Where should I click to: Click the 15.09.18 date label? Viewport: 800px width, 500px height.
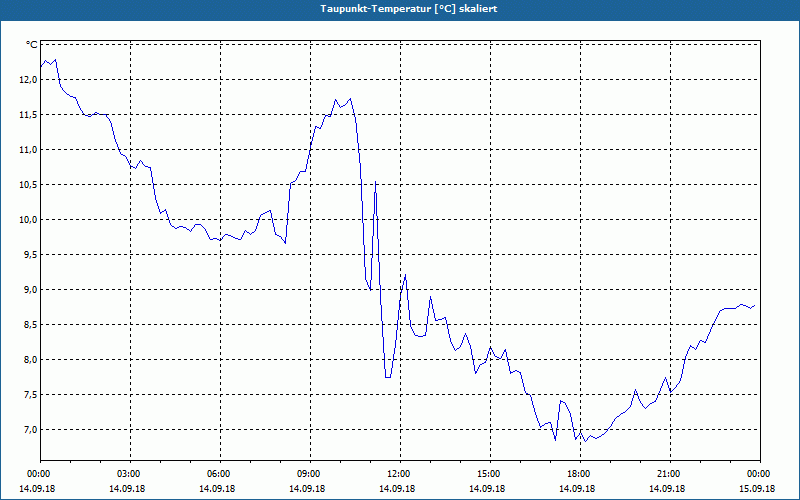(757, 489)
